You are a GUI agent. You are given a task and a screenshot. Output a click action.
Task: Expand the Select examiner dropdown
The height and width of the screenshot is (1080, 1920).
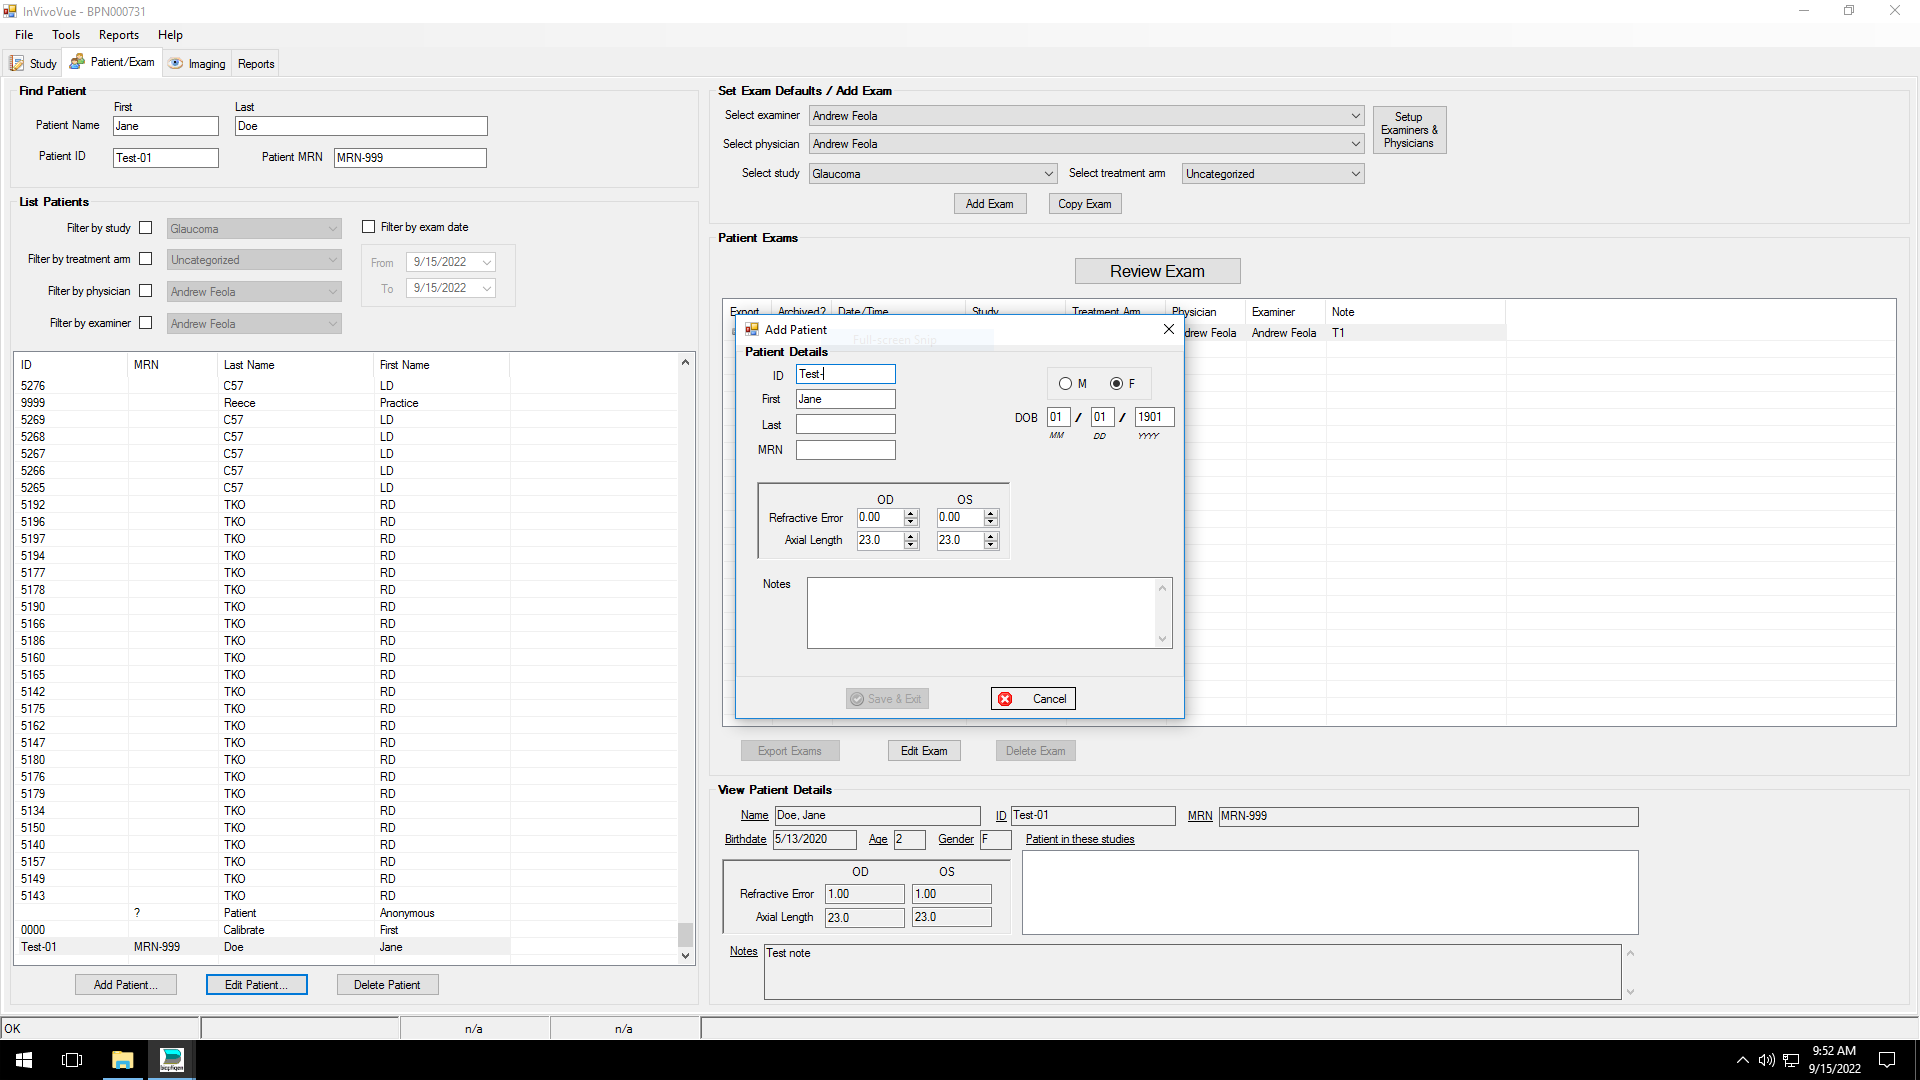click(1355, 116)
